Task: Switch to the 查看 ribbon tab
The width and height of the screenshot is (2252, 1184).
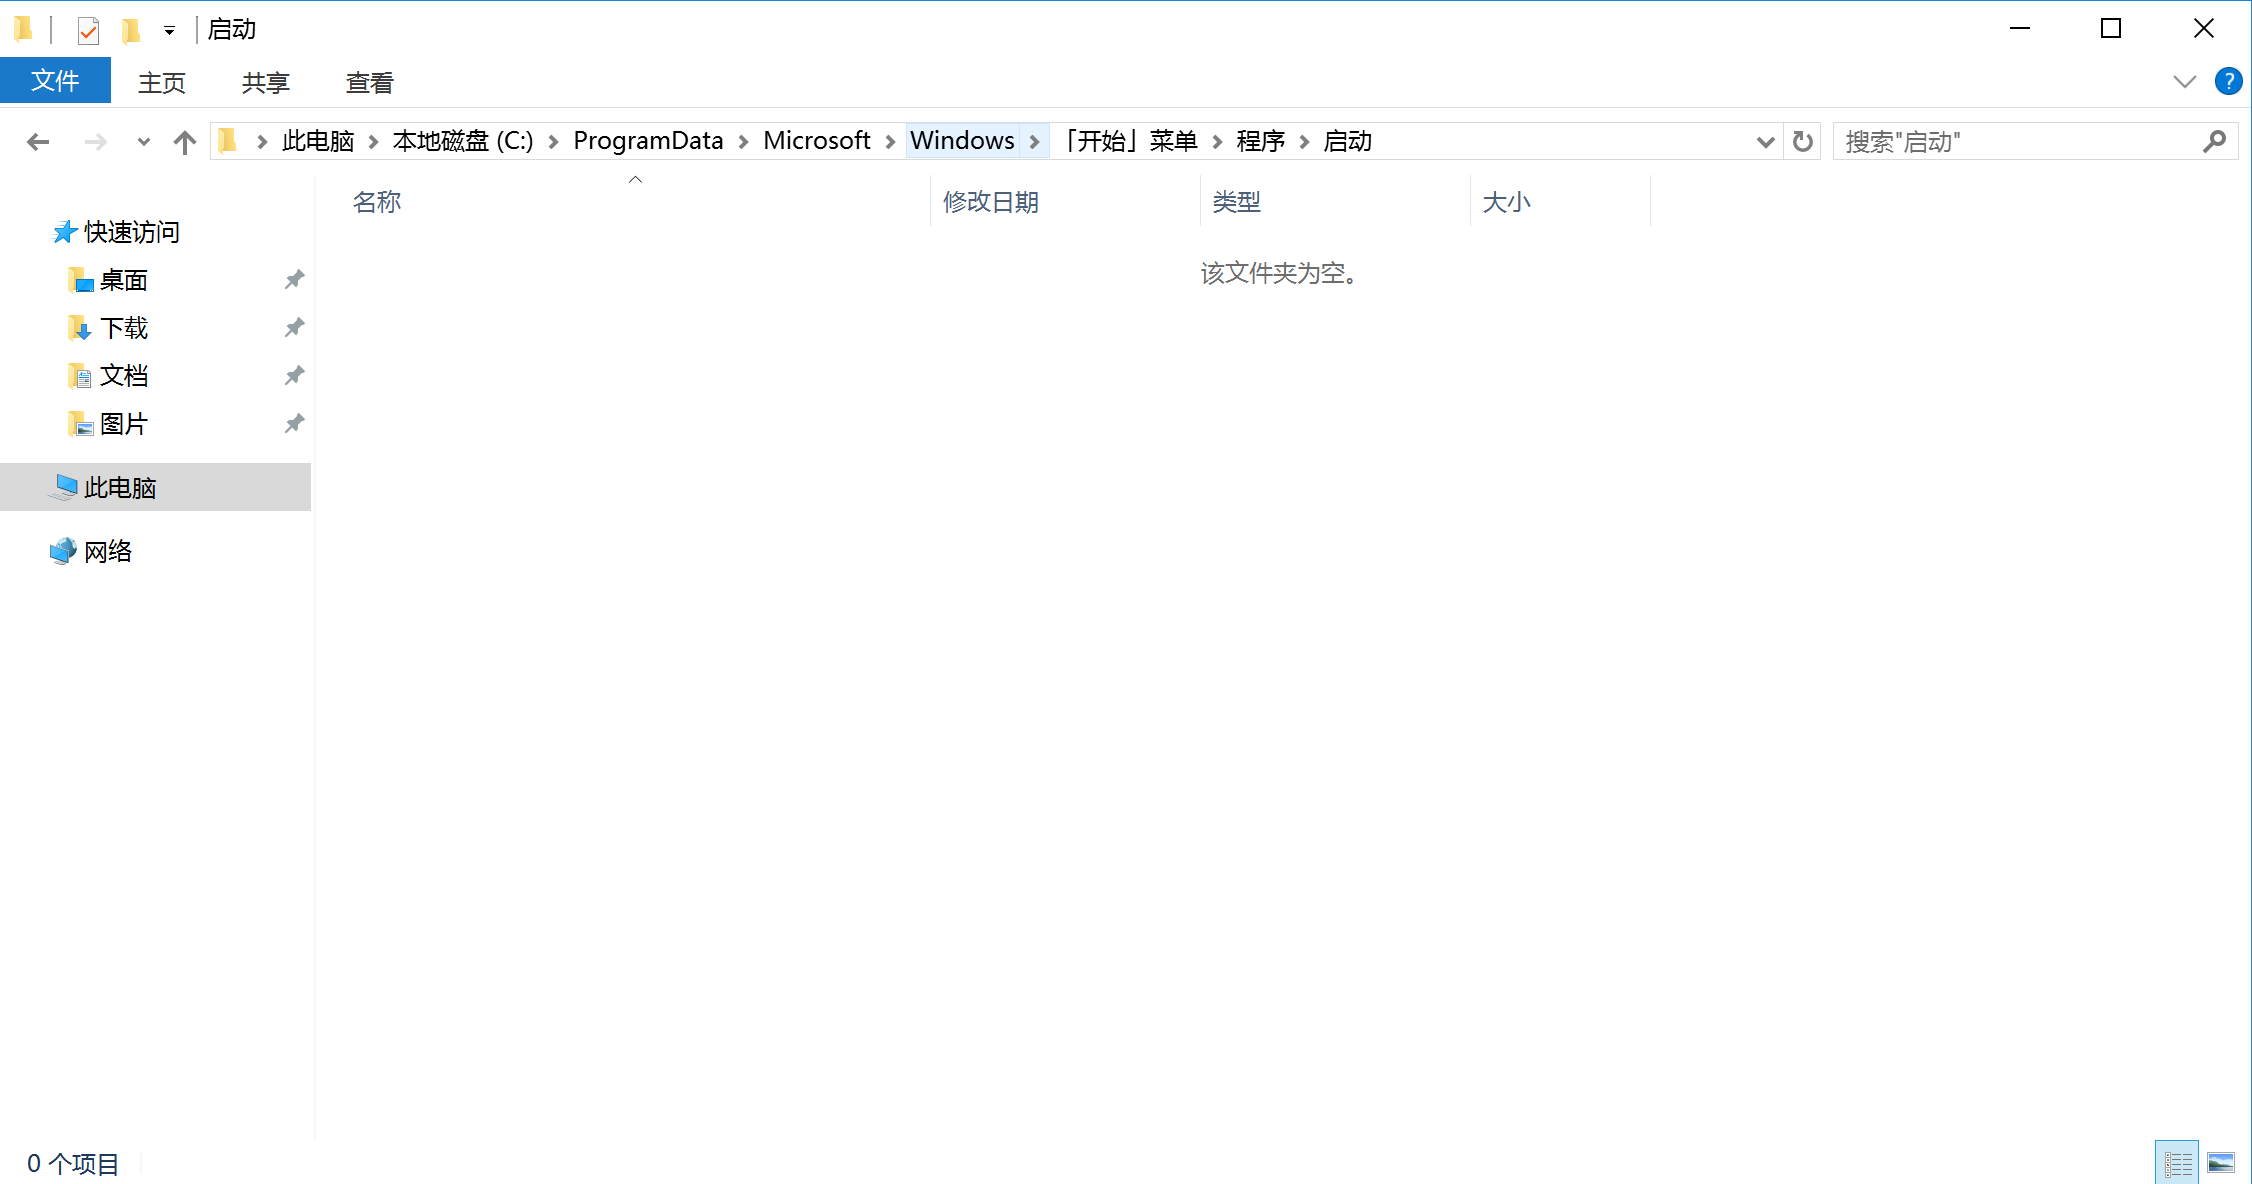Action: (369, 81)
